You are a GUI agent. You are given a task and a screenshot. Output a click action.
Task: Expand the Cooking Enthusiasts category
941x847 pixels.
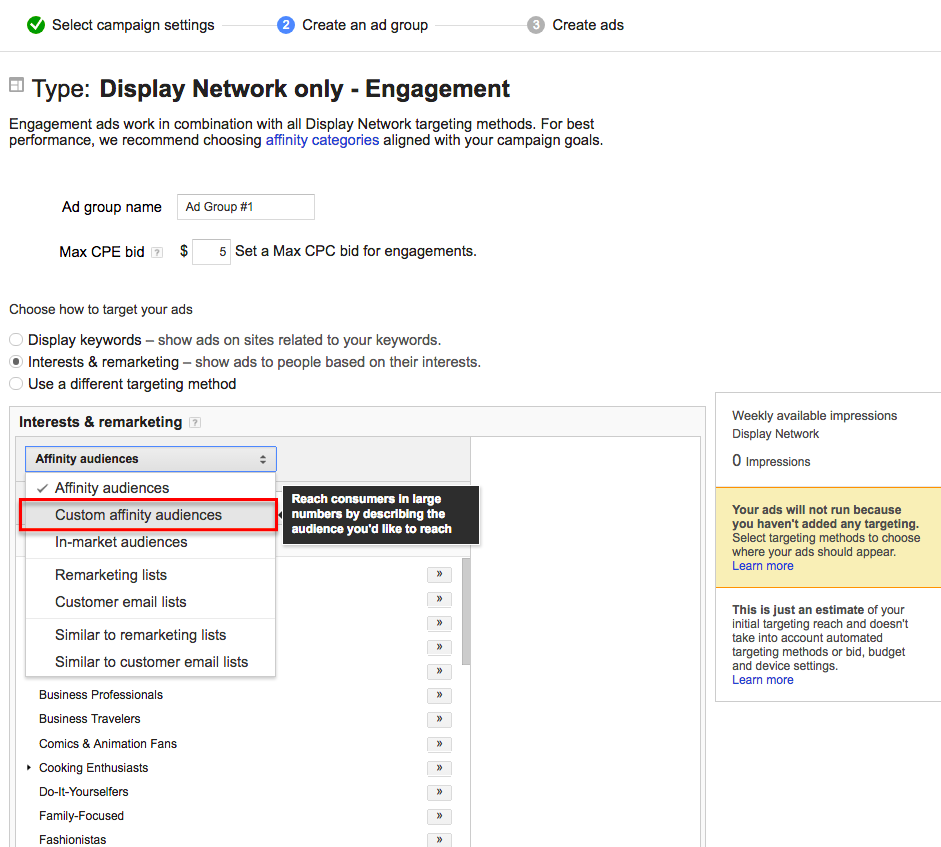29,768
